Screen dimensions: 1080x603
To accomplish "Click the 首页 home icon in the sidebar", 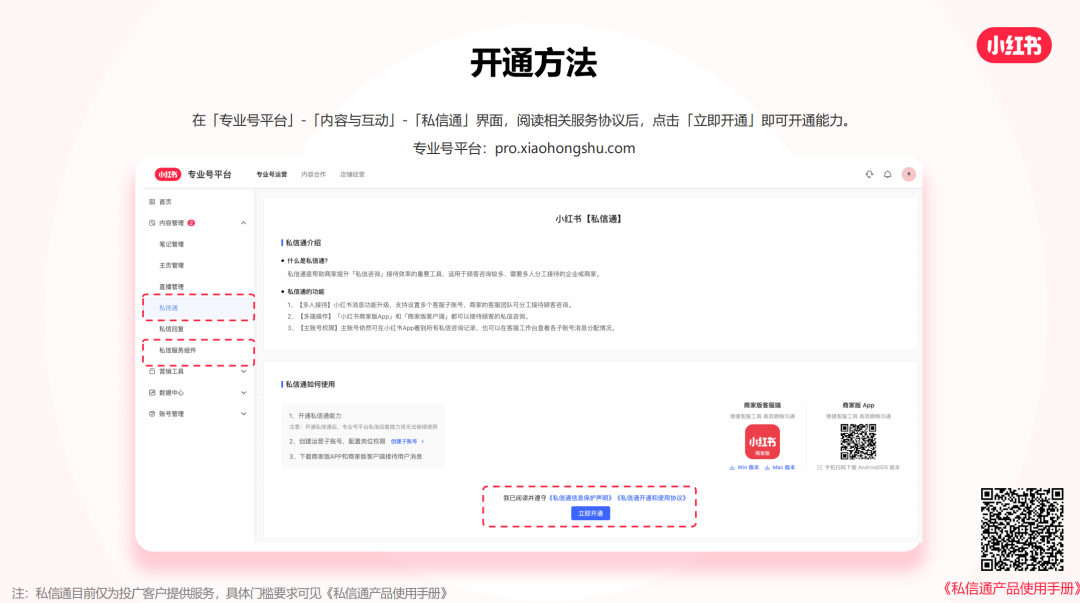I will (151, 204).
